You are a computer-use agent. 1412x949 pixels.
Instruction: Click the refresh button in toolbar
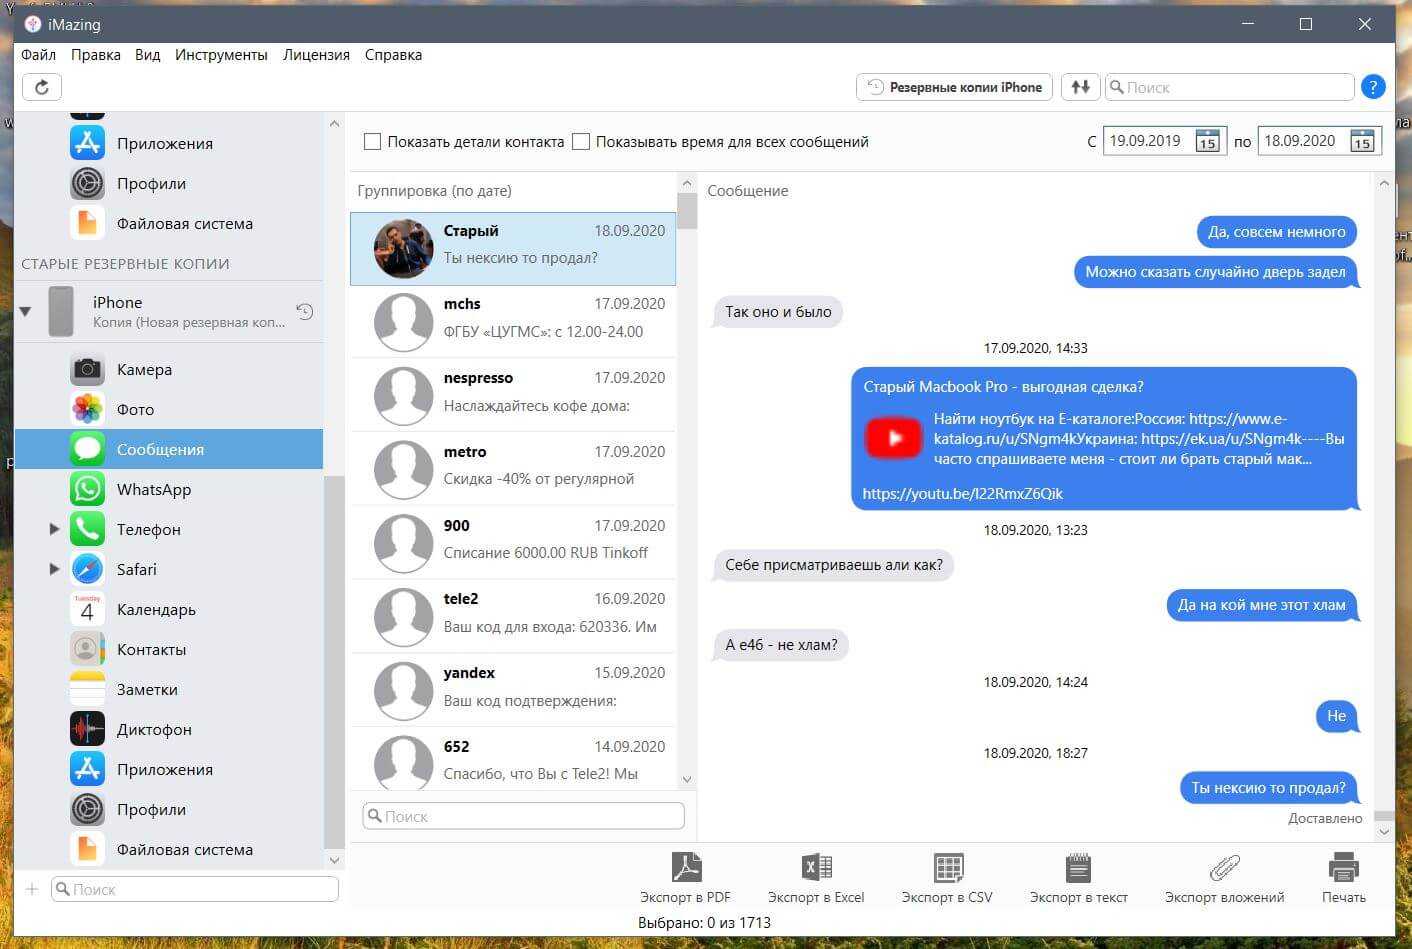[x=42, y=87]
